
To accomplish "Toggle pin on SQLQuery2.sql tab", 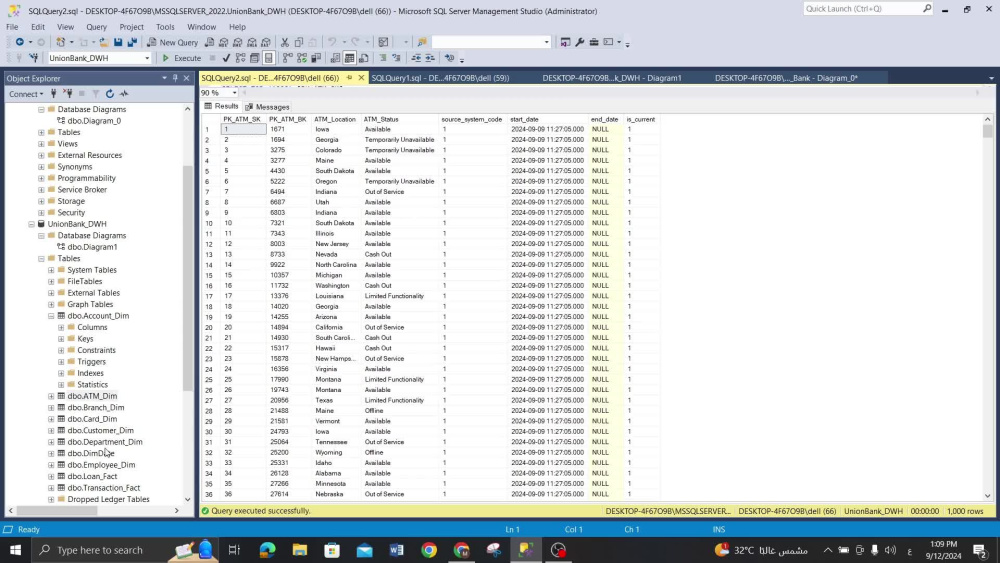I will [349, 78].
